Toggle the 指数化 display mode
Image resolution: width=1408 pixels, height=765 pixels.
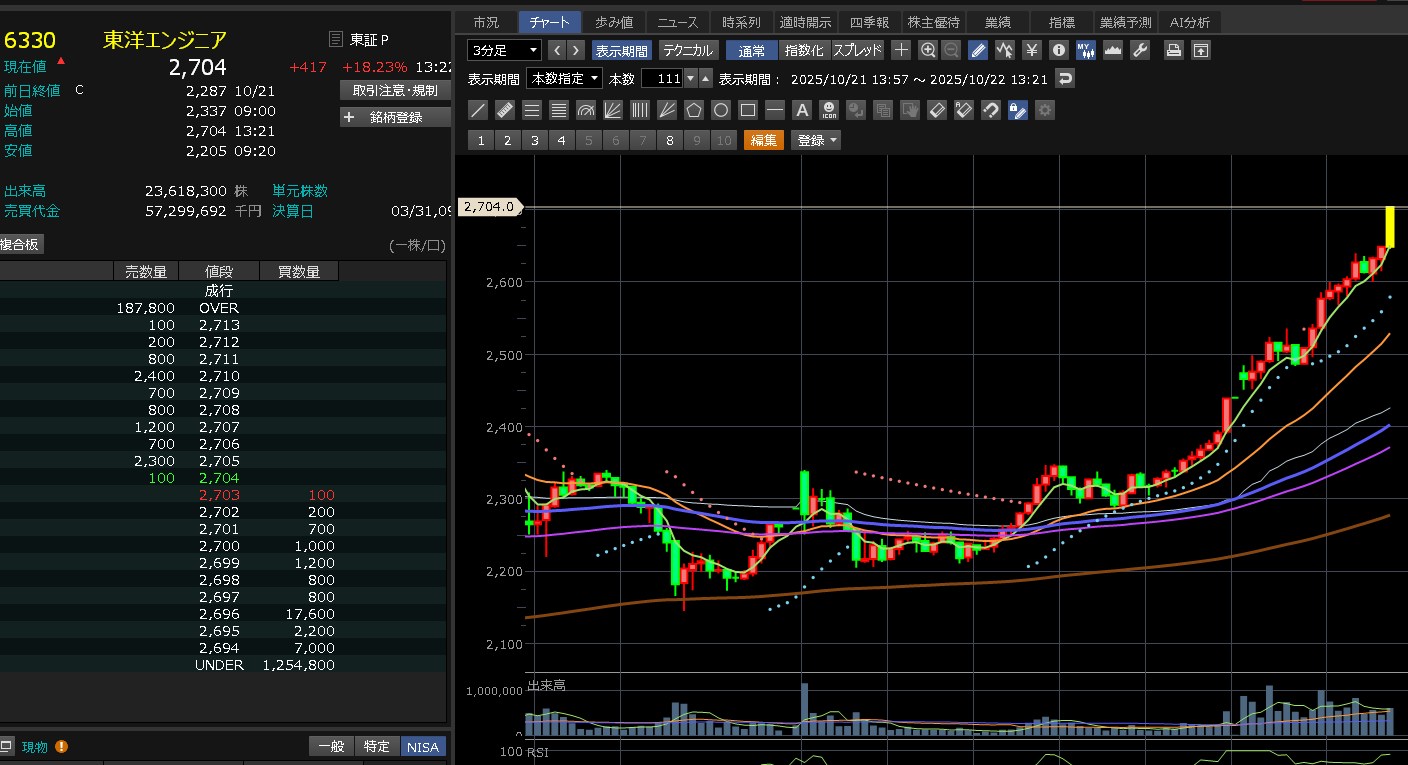804,50
